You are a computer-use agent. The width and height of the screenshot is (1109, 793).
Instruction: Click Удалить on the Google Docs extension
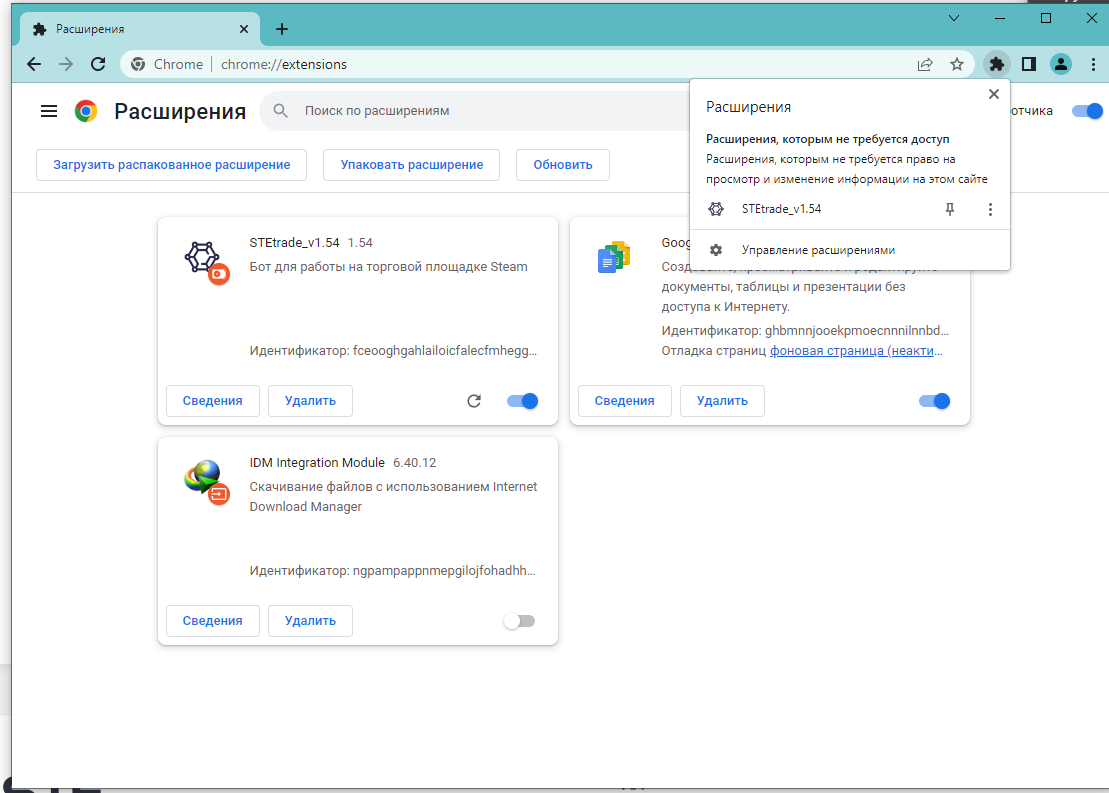[722, 401]
